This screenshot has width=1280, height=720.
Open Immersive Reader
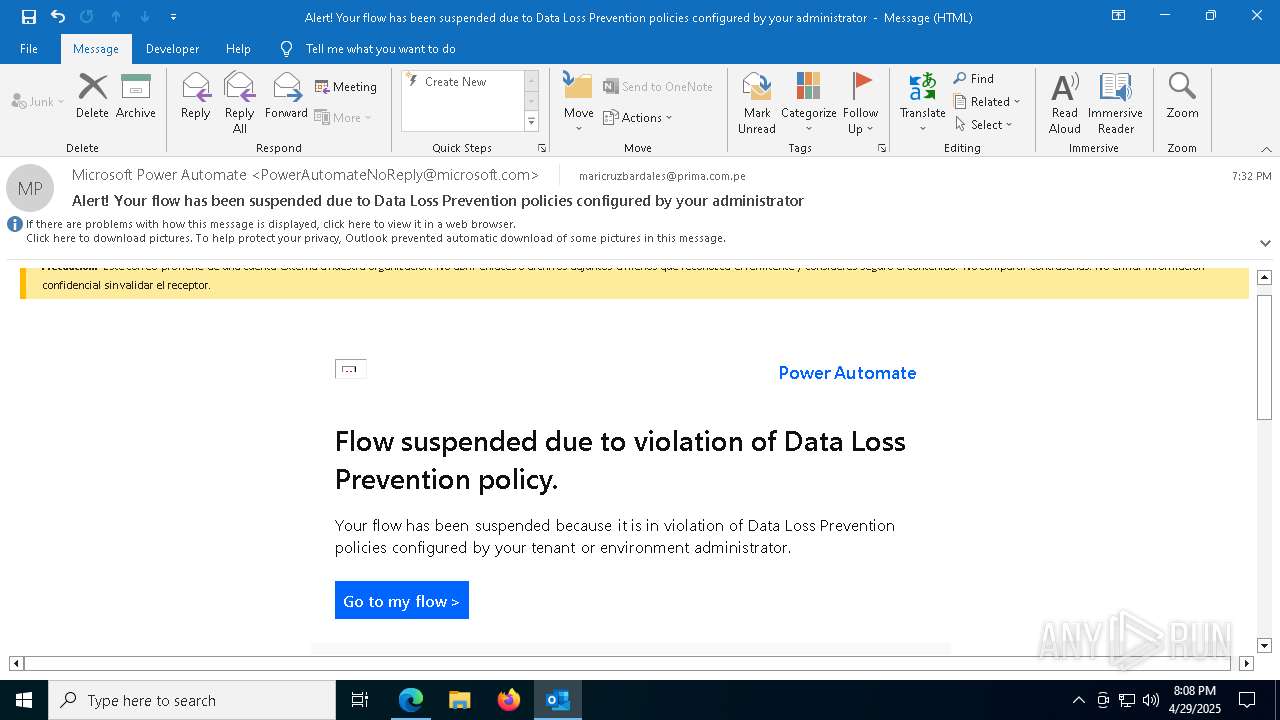(x=1116, y=103)
